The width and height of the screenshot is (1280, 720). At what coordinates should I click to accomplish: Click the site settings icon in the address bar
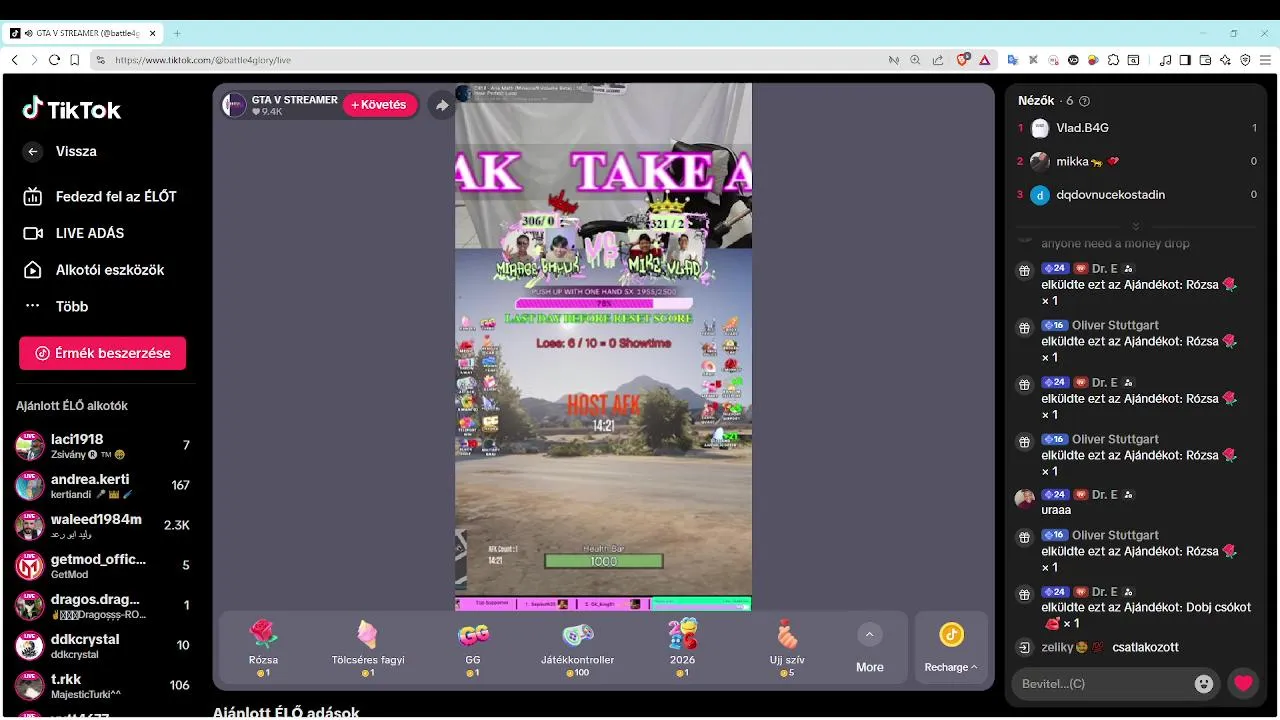click(x=101, y=60)
